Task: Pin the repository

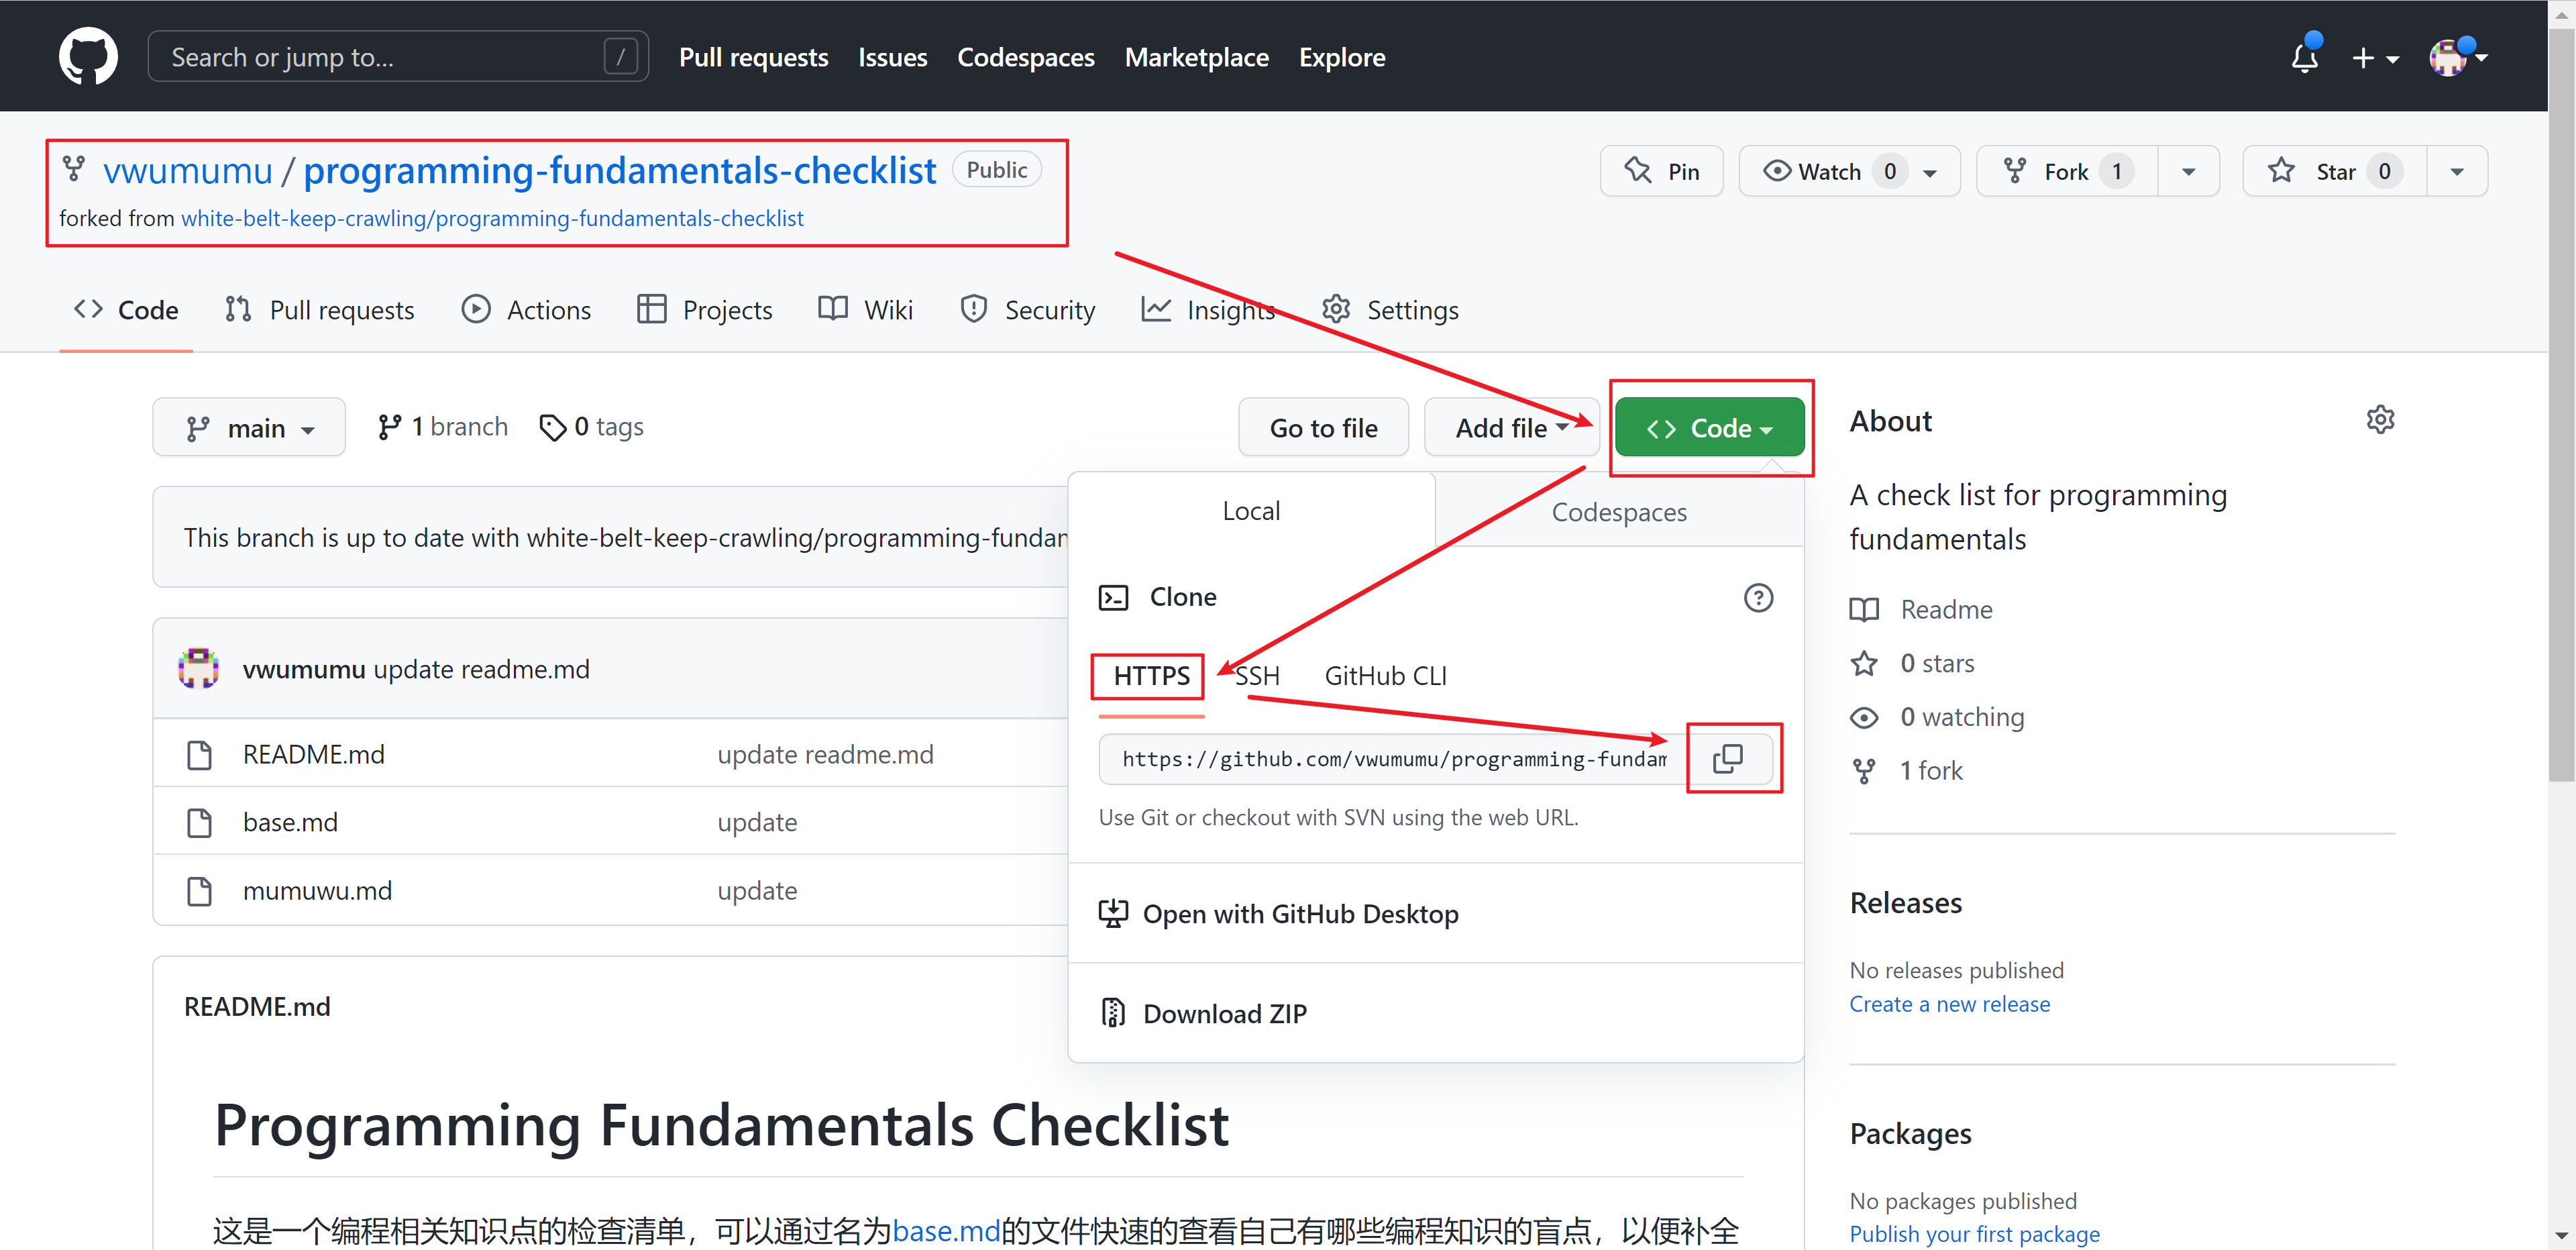Action: tap(1661, 172)
